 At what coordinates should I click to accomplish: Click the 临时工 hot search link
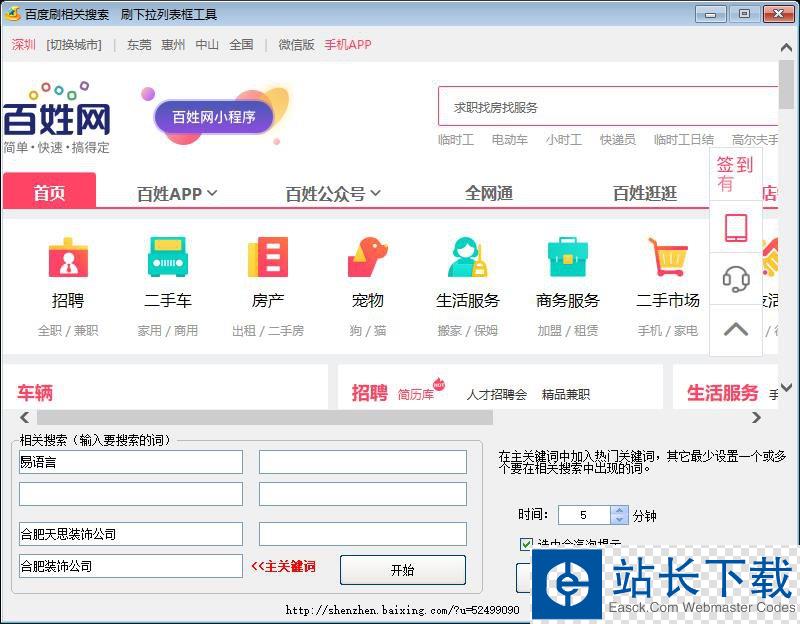click(x=456, y=139)
